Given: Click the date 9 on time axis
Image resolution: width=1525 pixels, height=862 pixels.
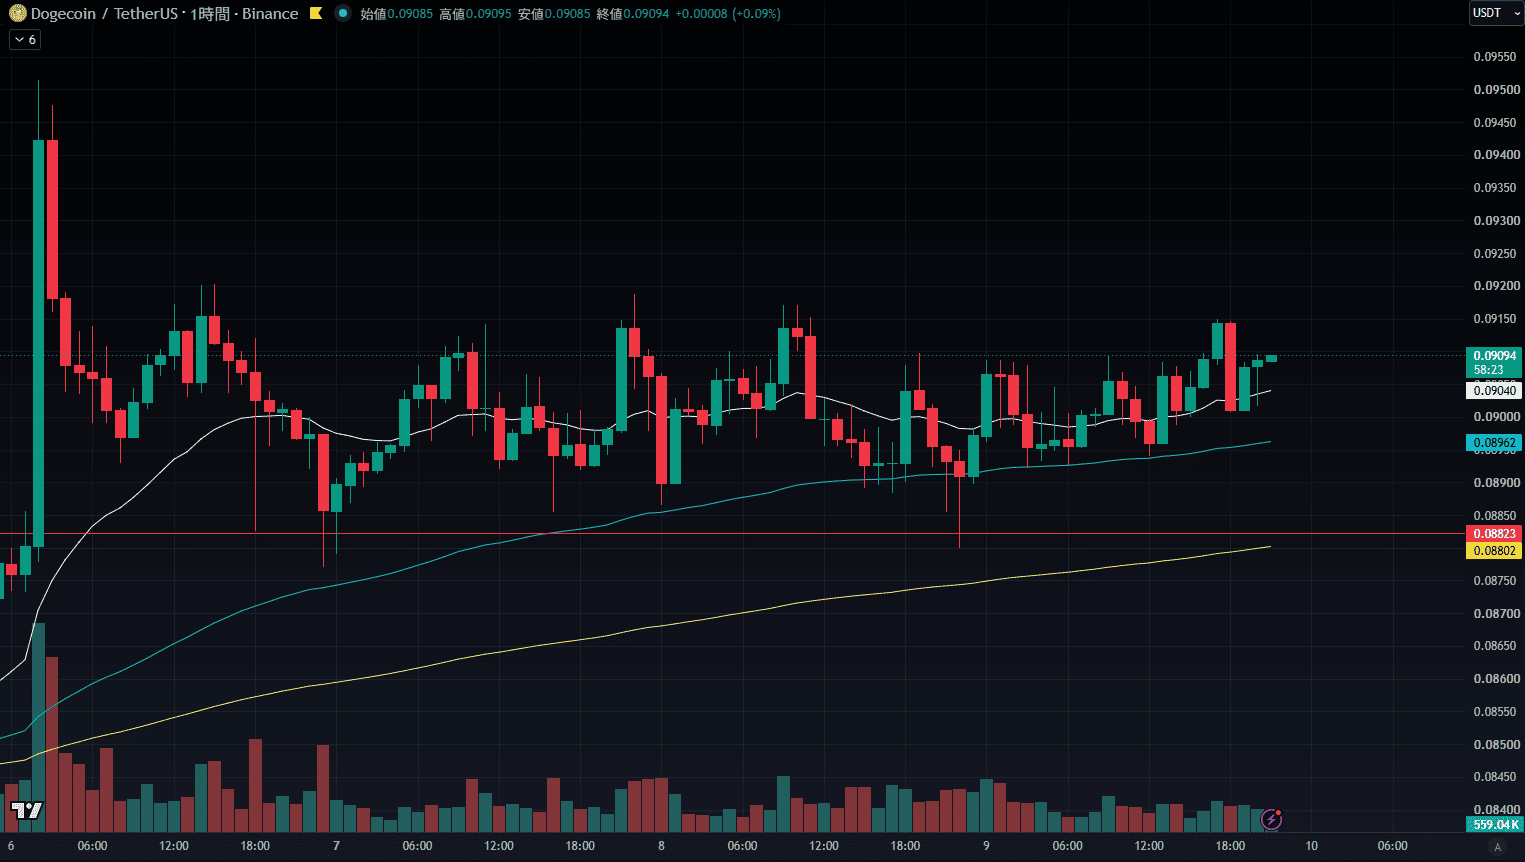Looking at the screenshot, I should coord(986,846).
